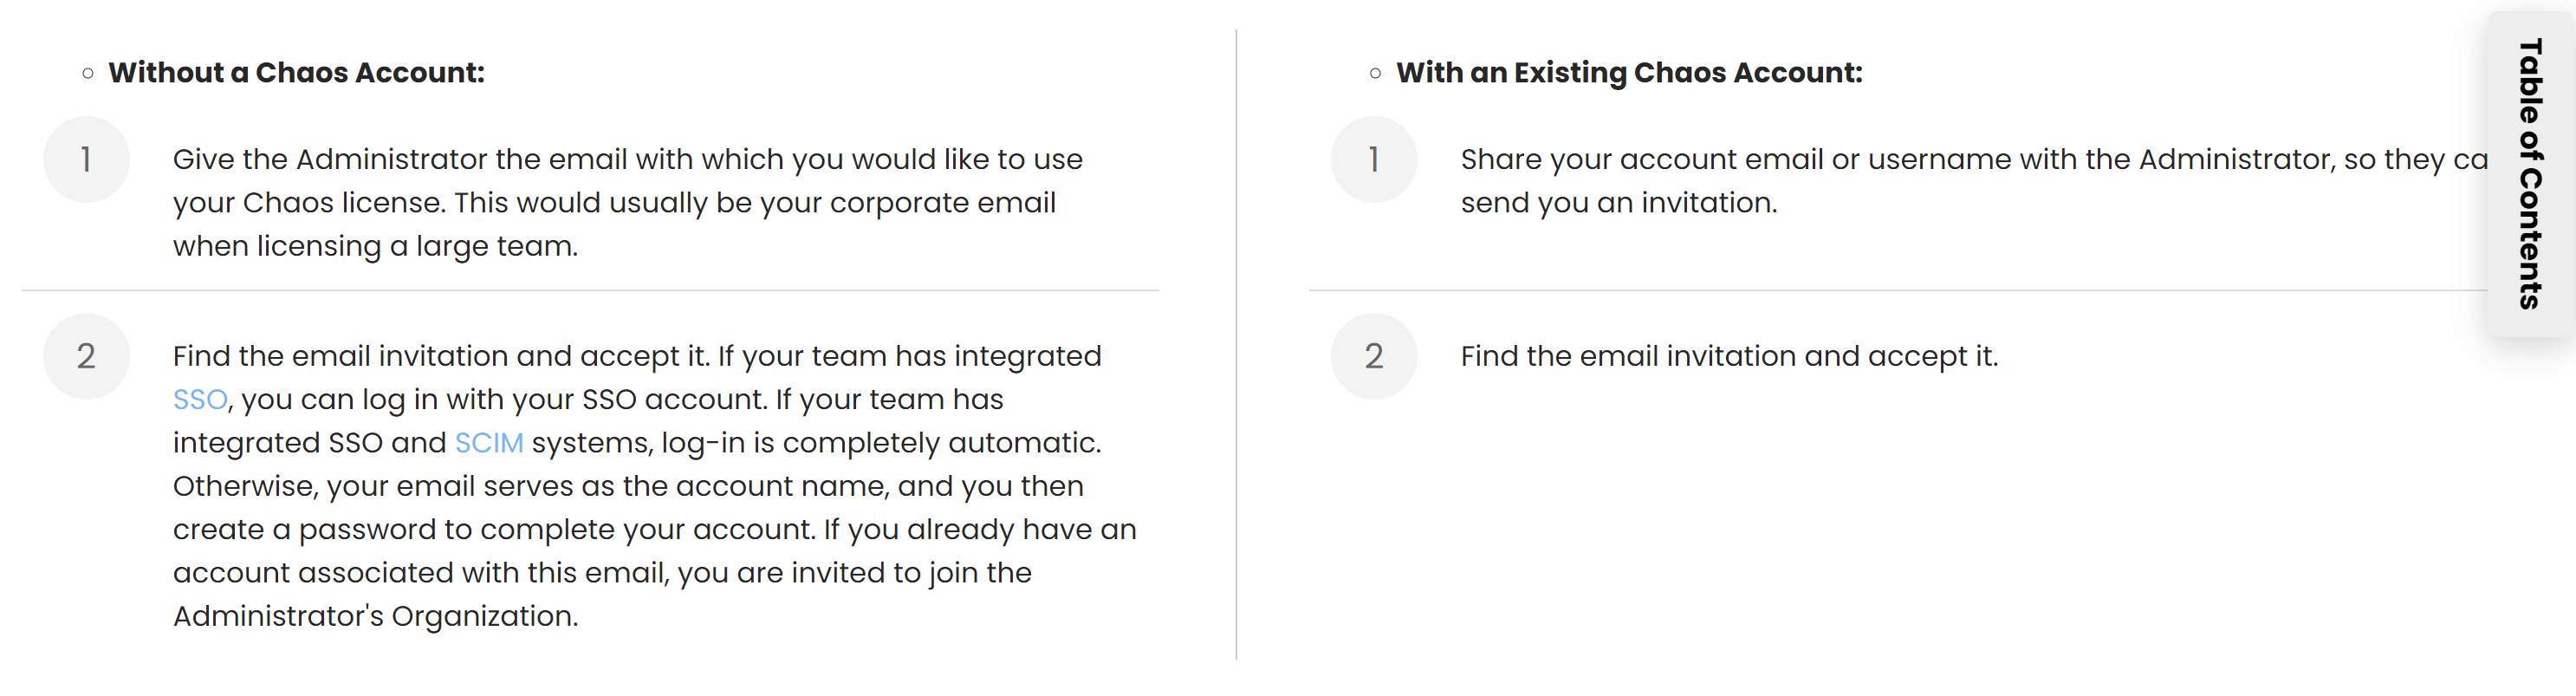Viewport: 2576px width, 696px height.
Task: Open the SCIM hyperlink
Action: [489, 443]
